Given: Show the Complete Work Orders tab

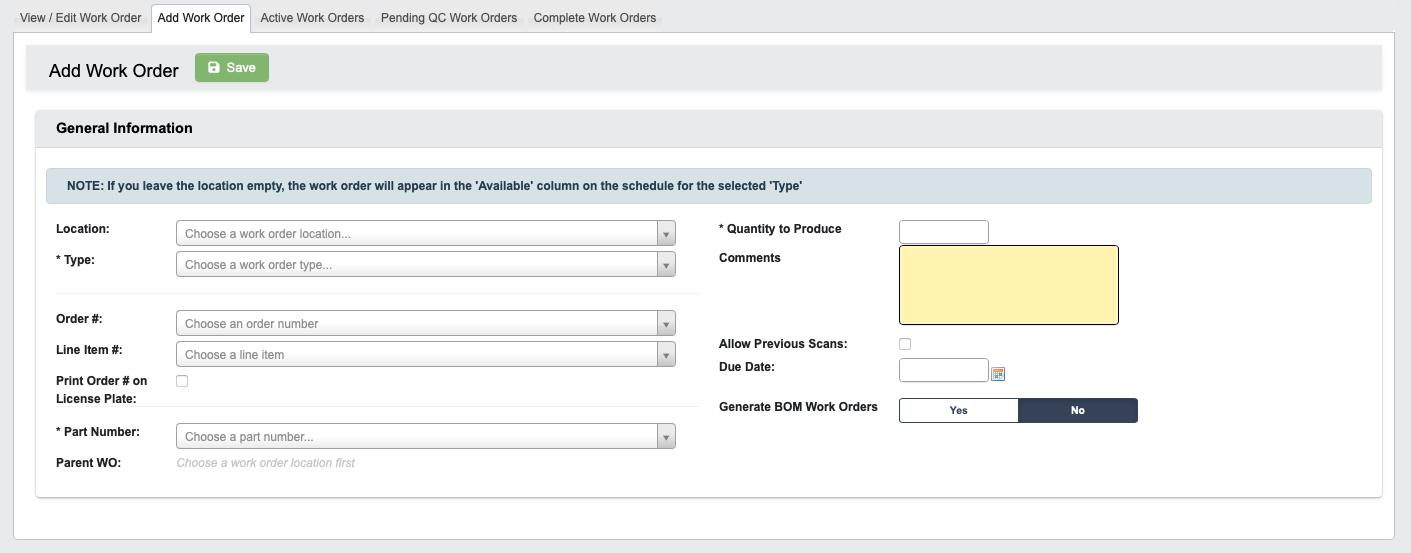Looking at the screenshot, I should click(595, 18).
